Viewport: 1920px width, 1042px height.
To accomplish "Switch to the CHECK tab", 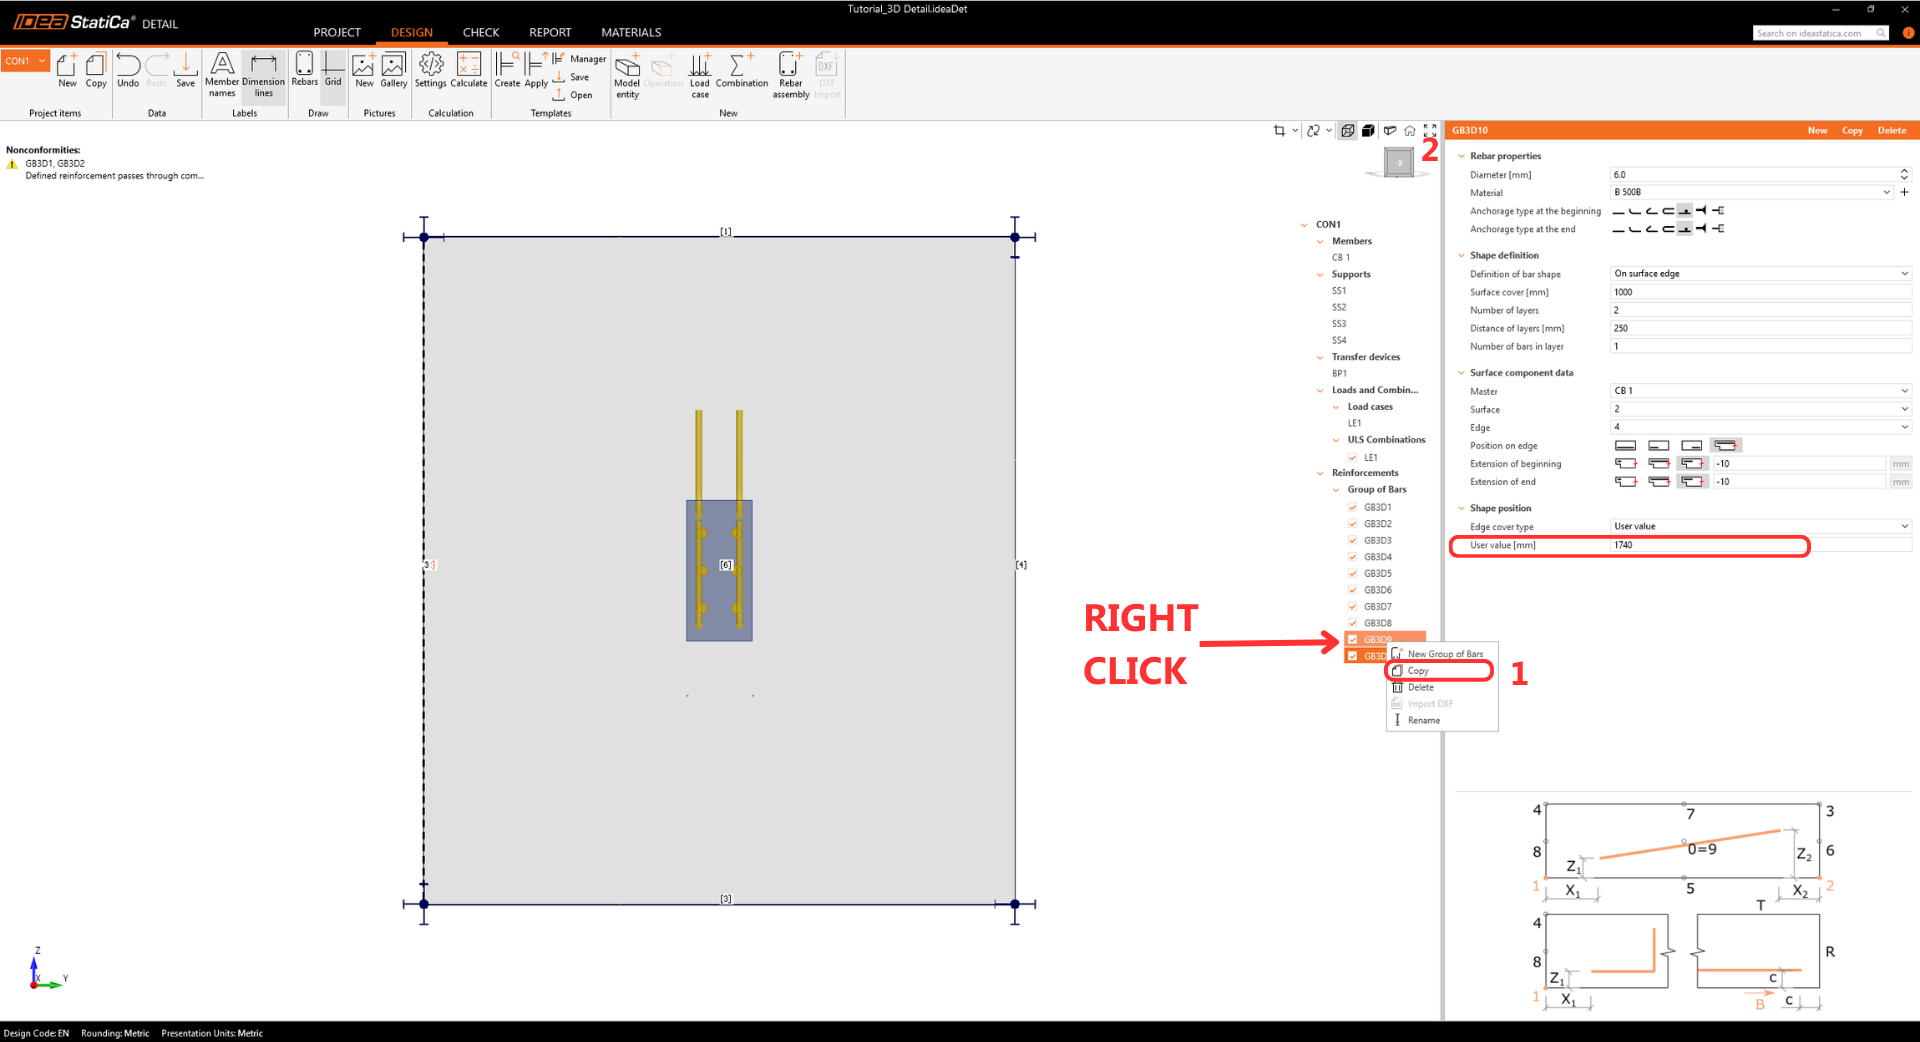I will pos(481,33).
